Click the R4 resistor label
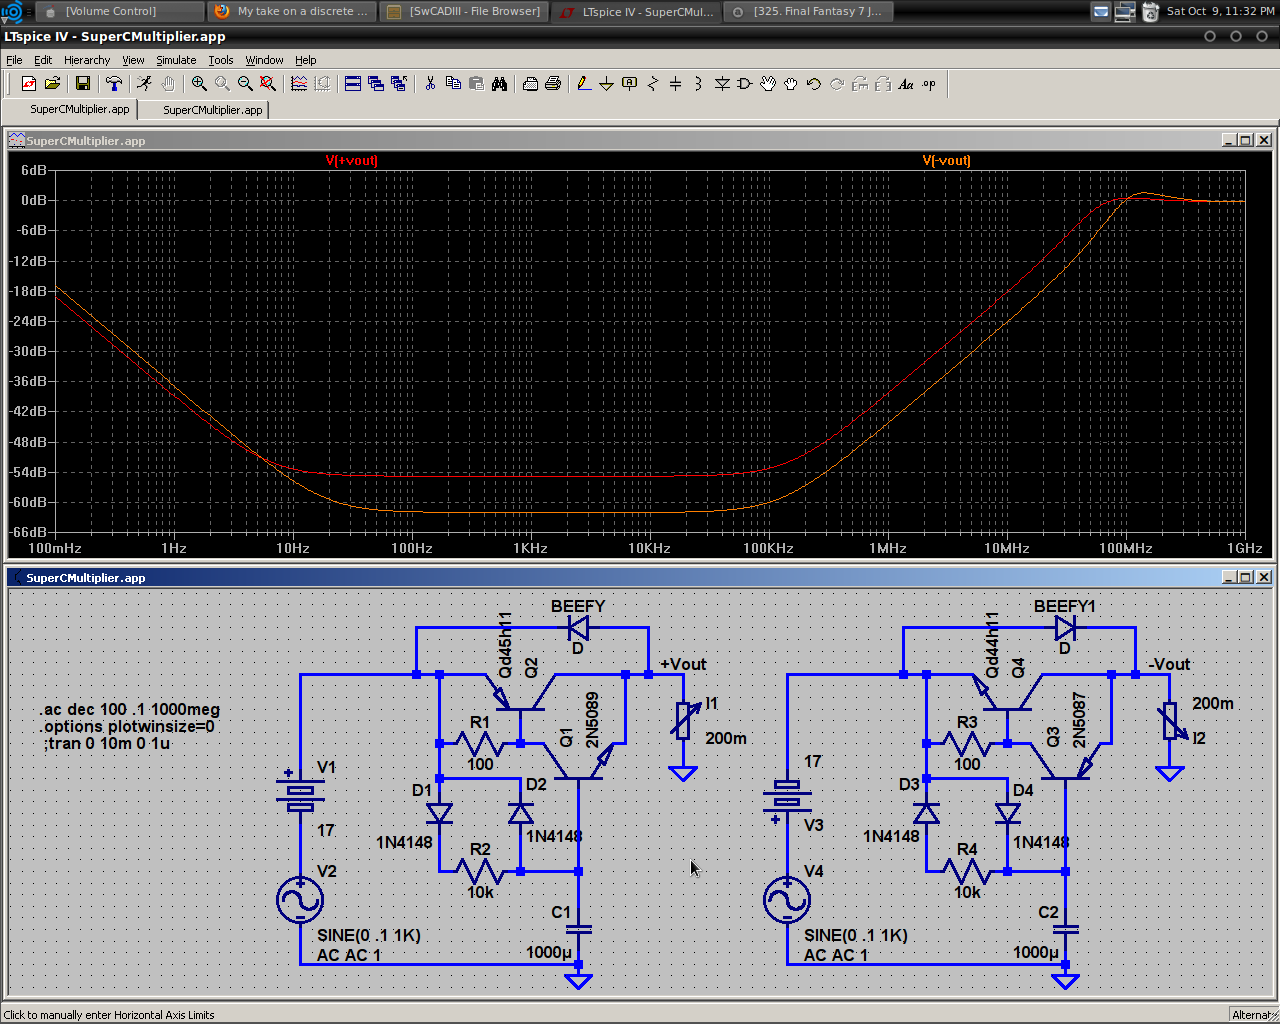The width and height of the screenshot is (1280, 1024). (967, 849)
